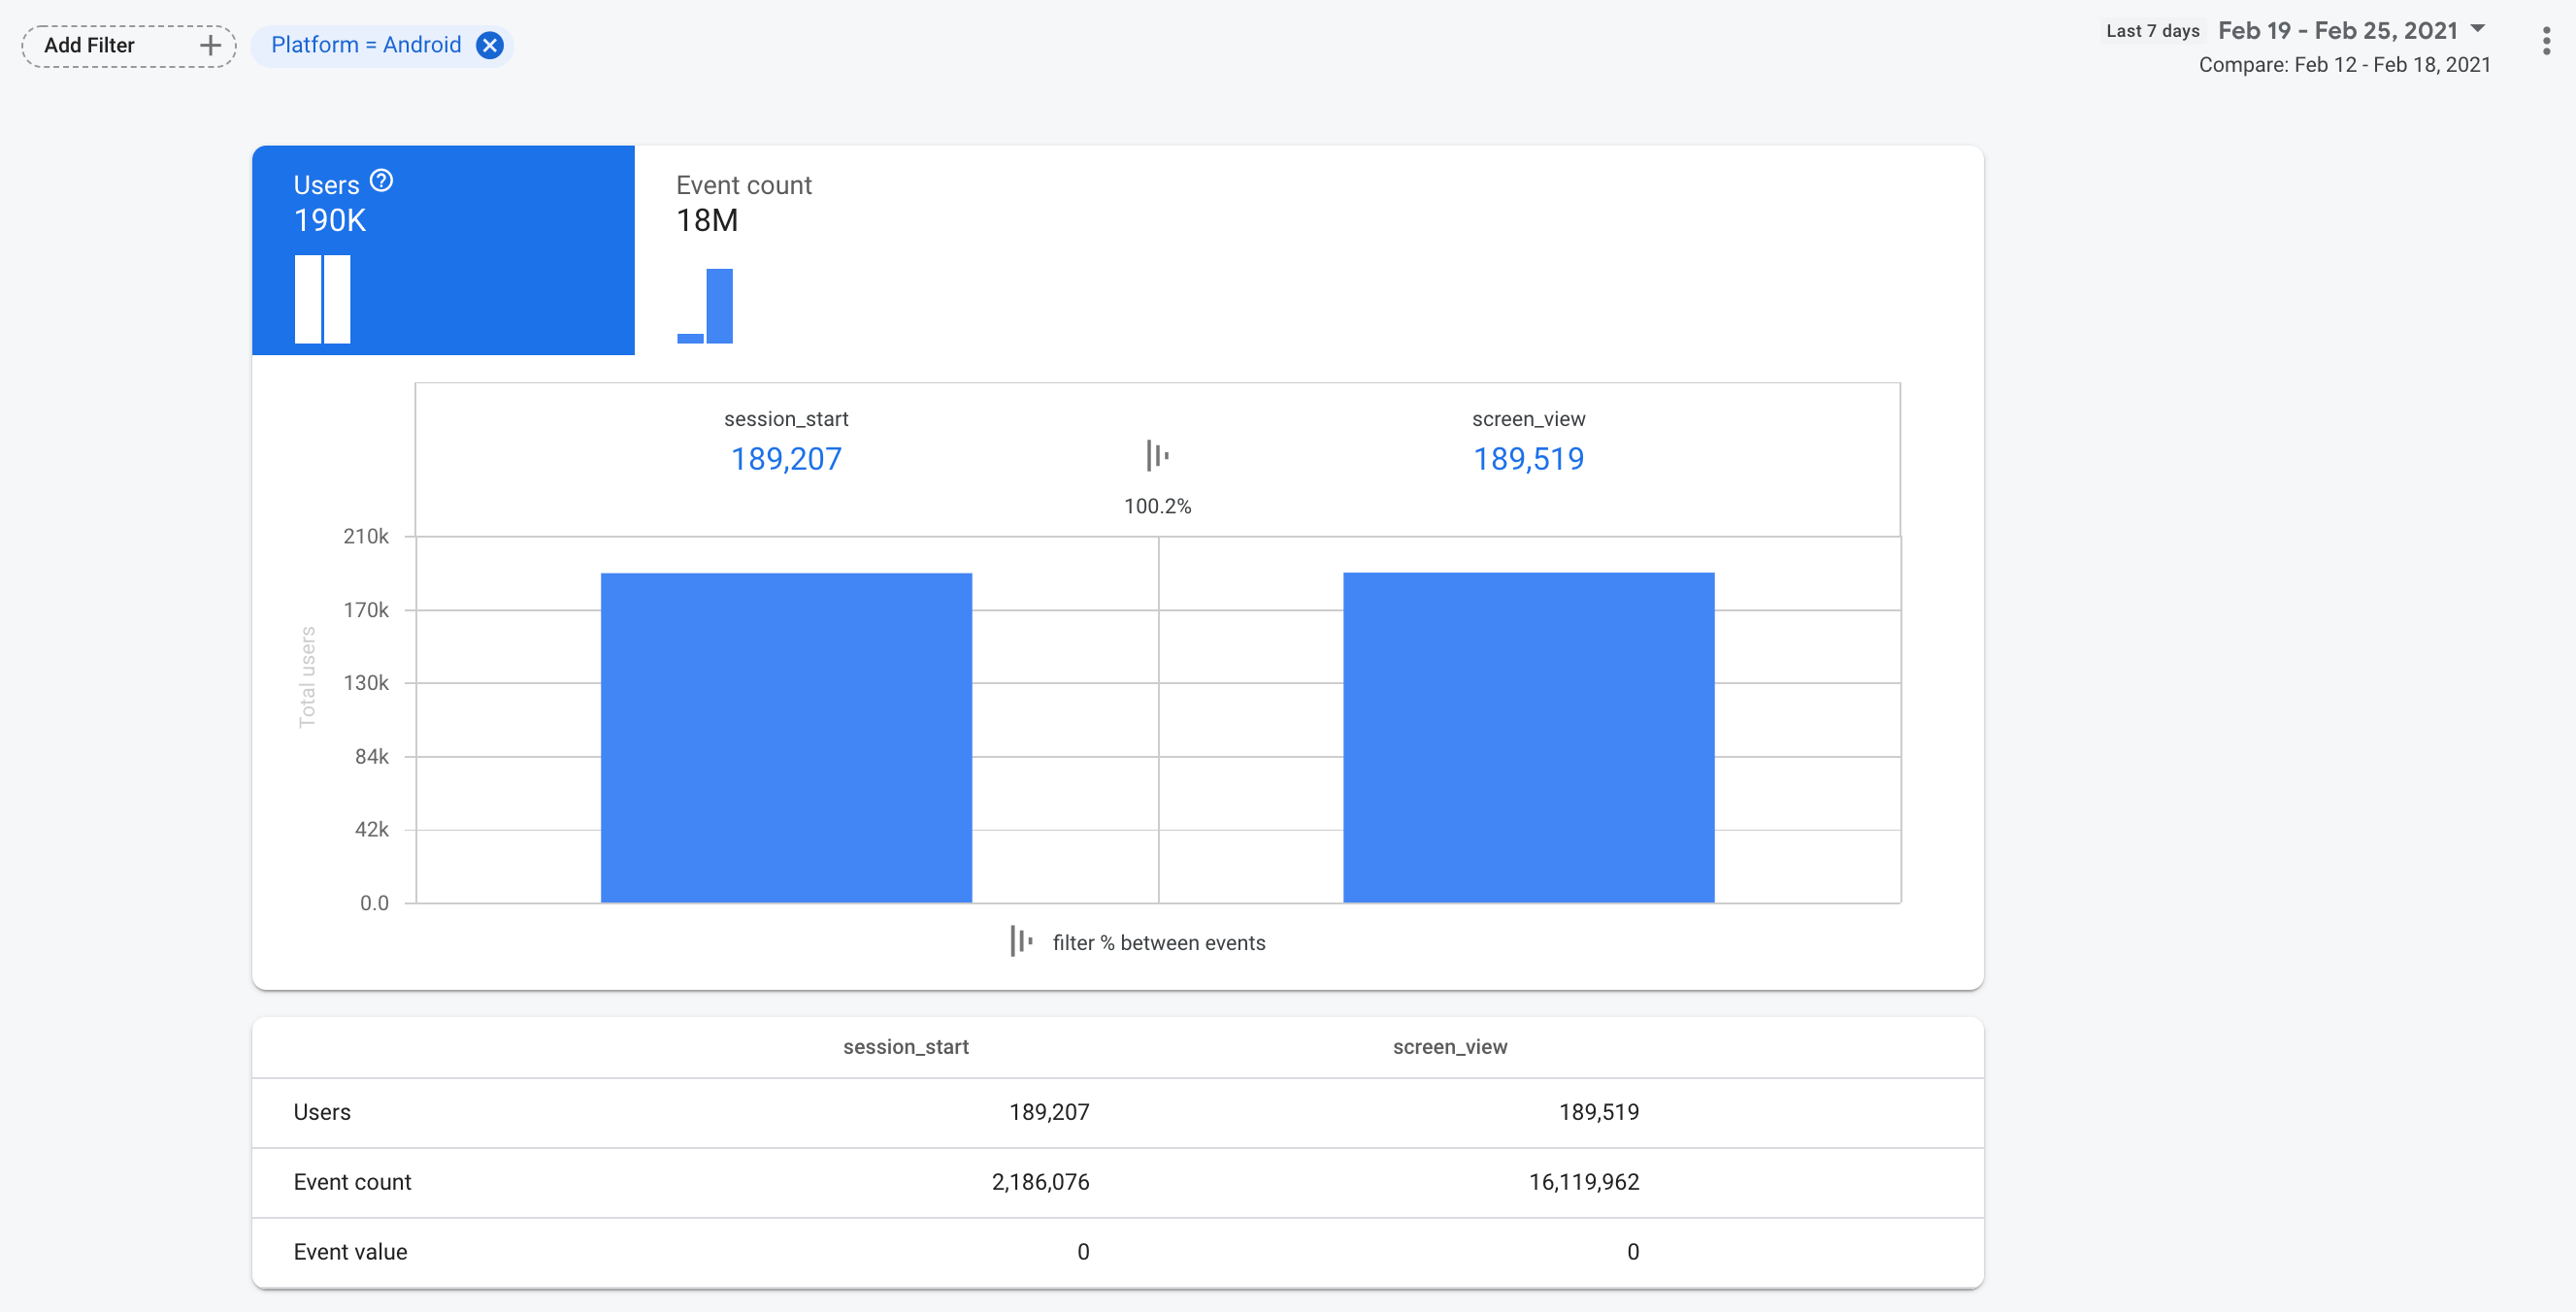Remove the Platform = Android filter
2576x1312 pixels.
pyautogui.click(x=489, y=44)
